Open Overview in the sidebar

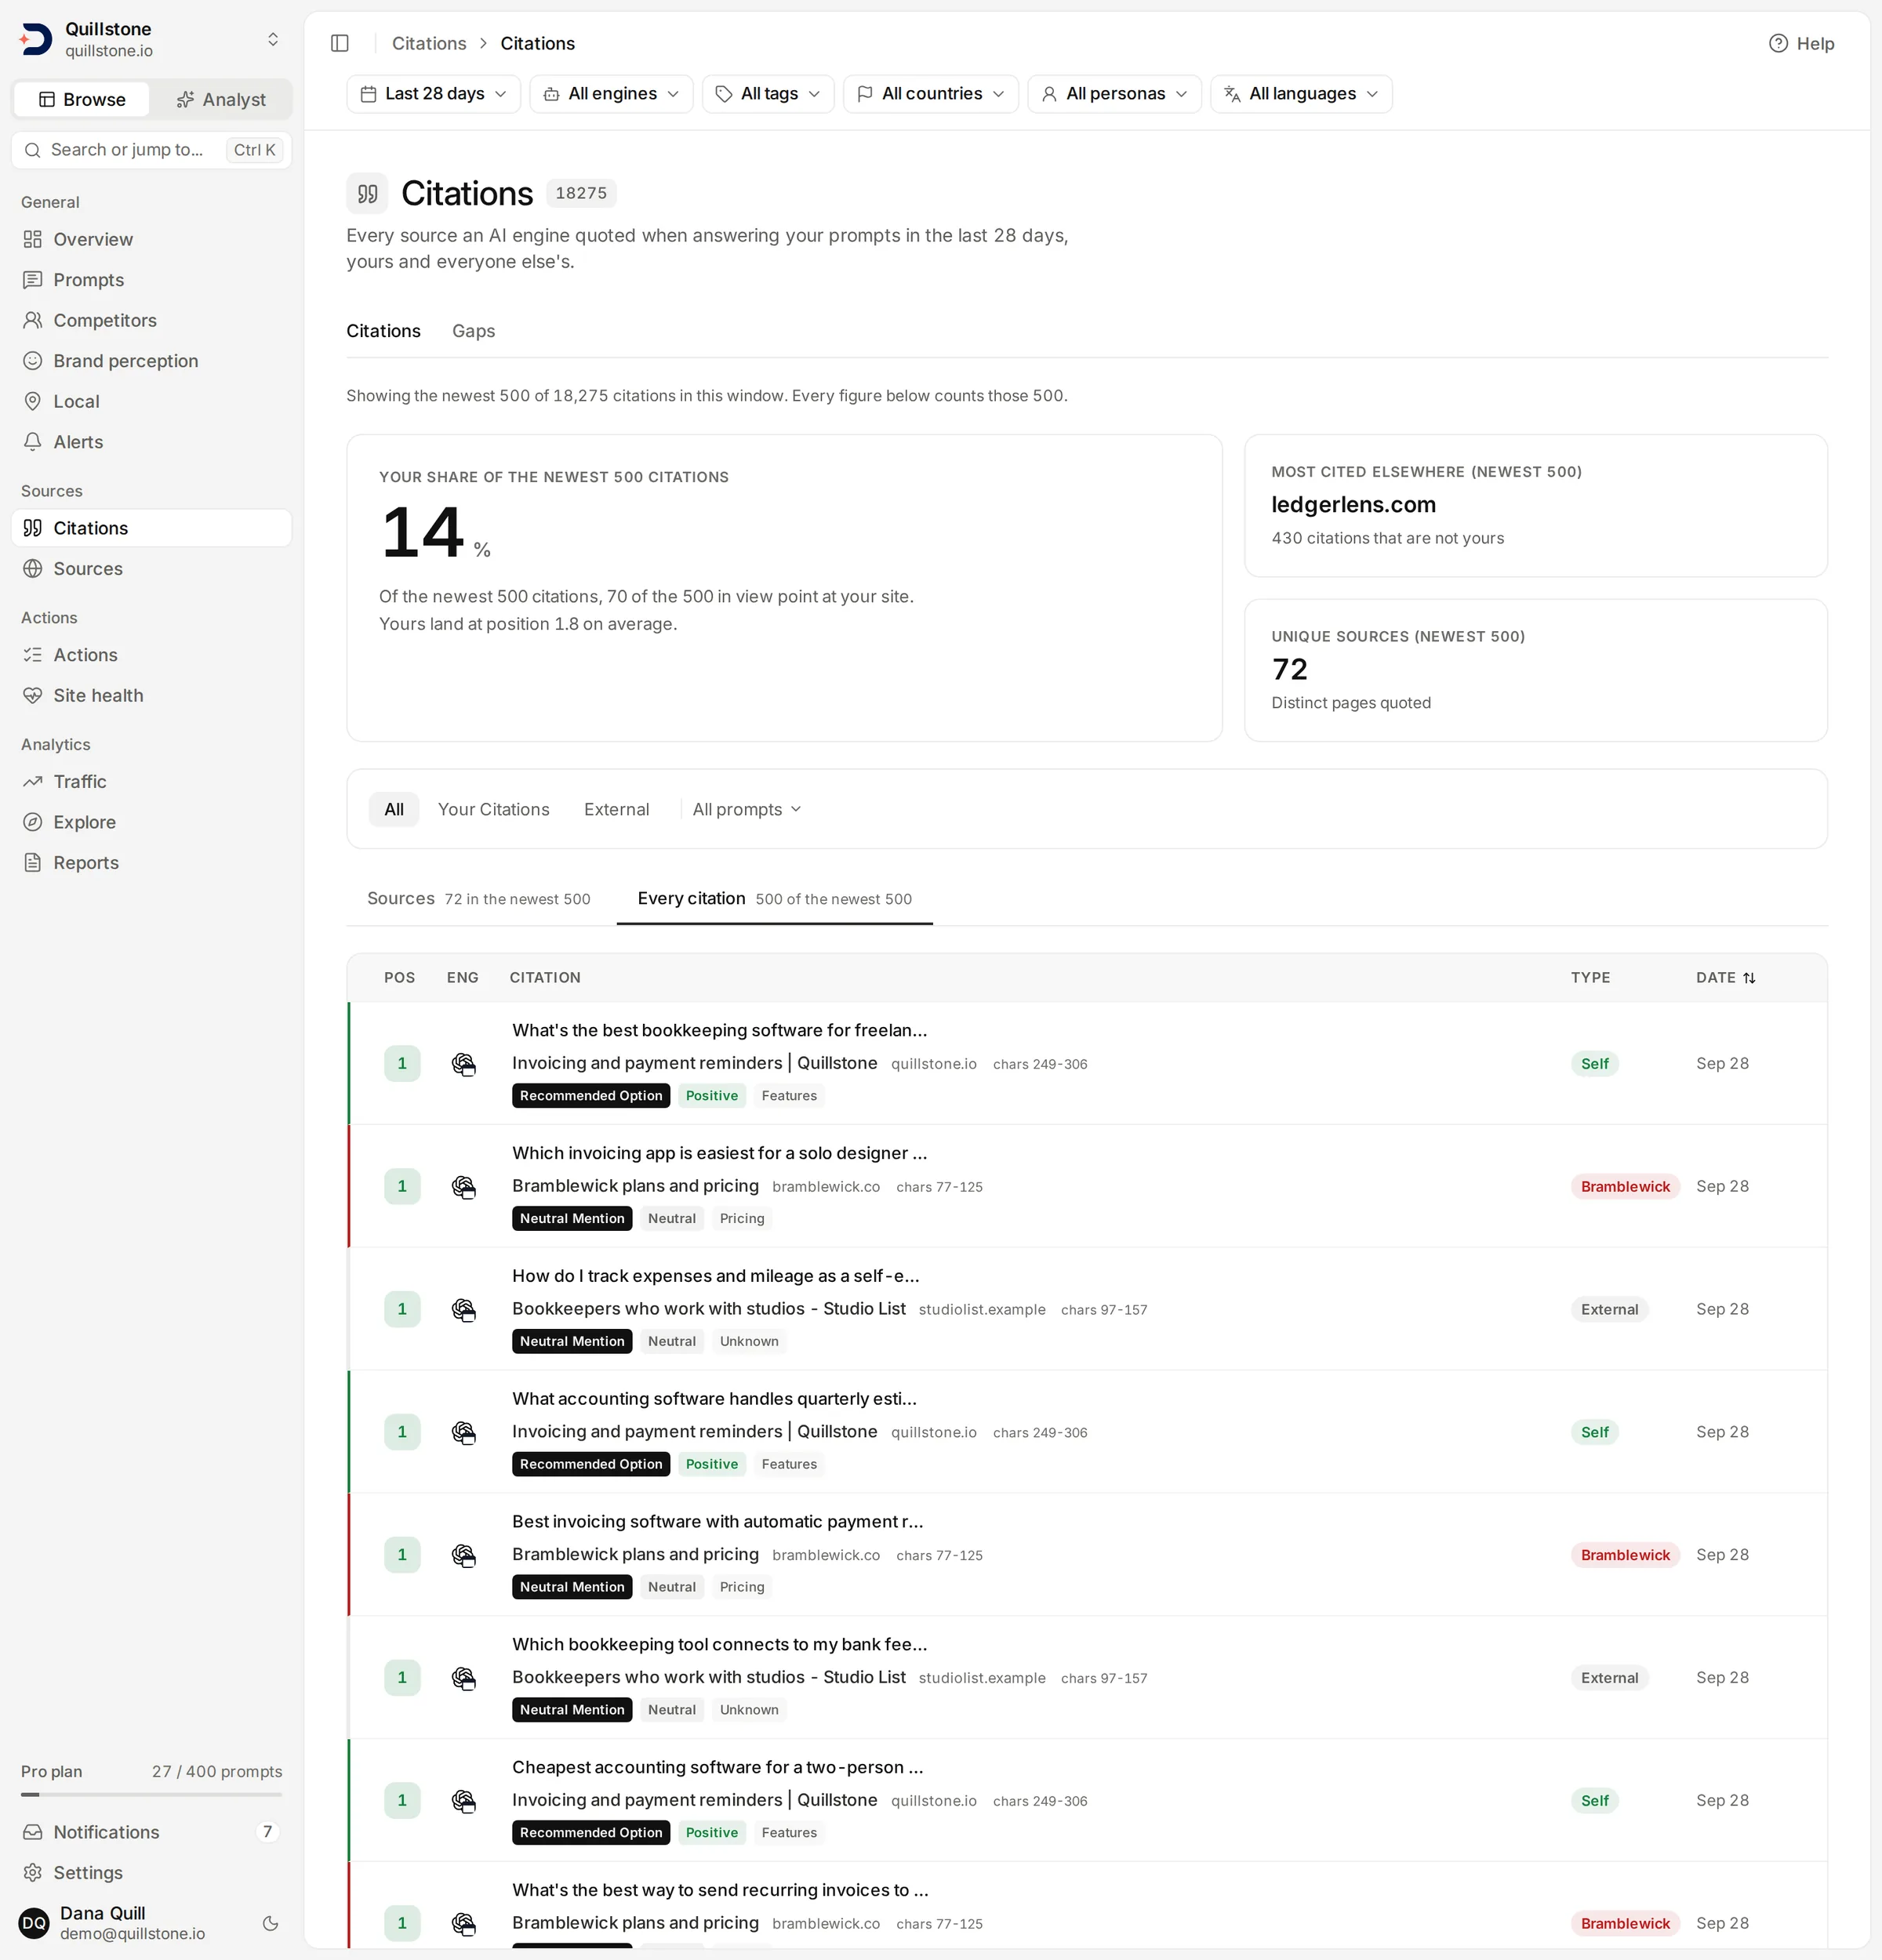click(x=151, y=239)
